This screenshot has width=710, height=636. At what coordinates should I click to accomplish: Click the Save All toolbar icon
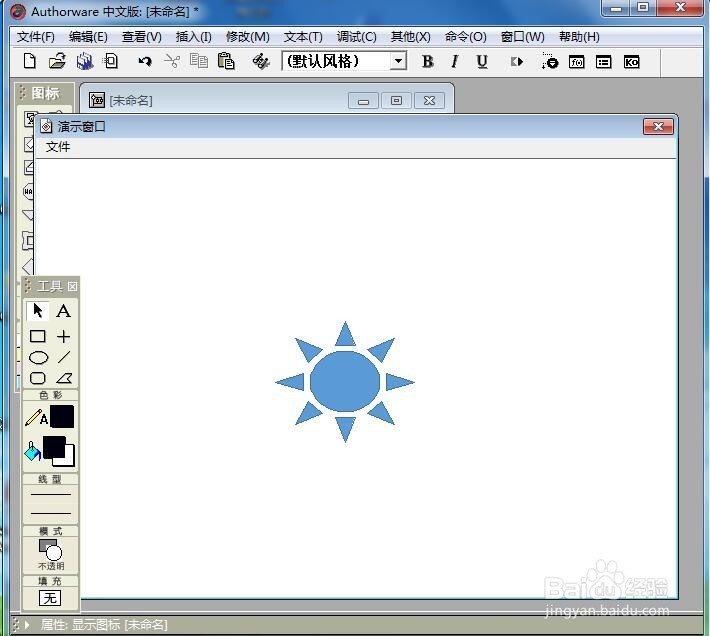(x=85, y=61)
